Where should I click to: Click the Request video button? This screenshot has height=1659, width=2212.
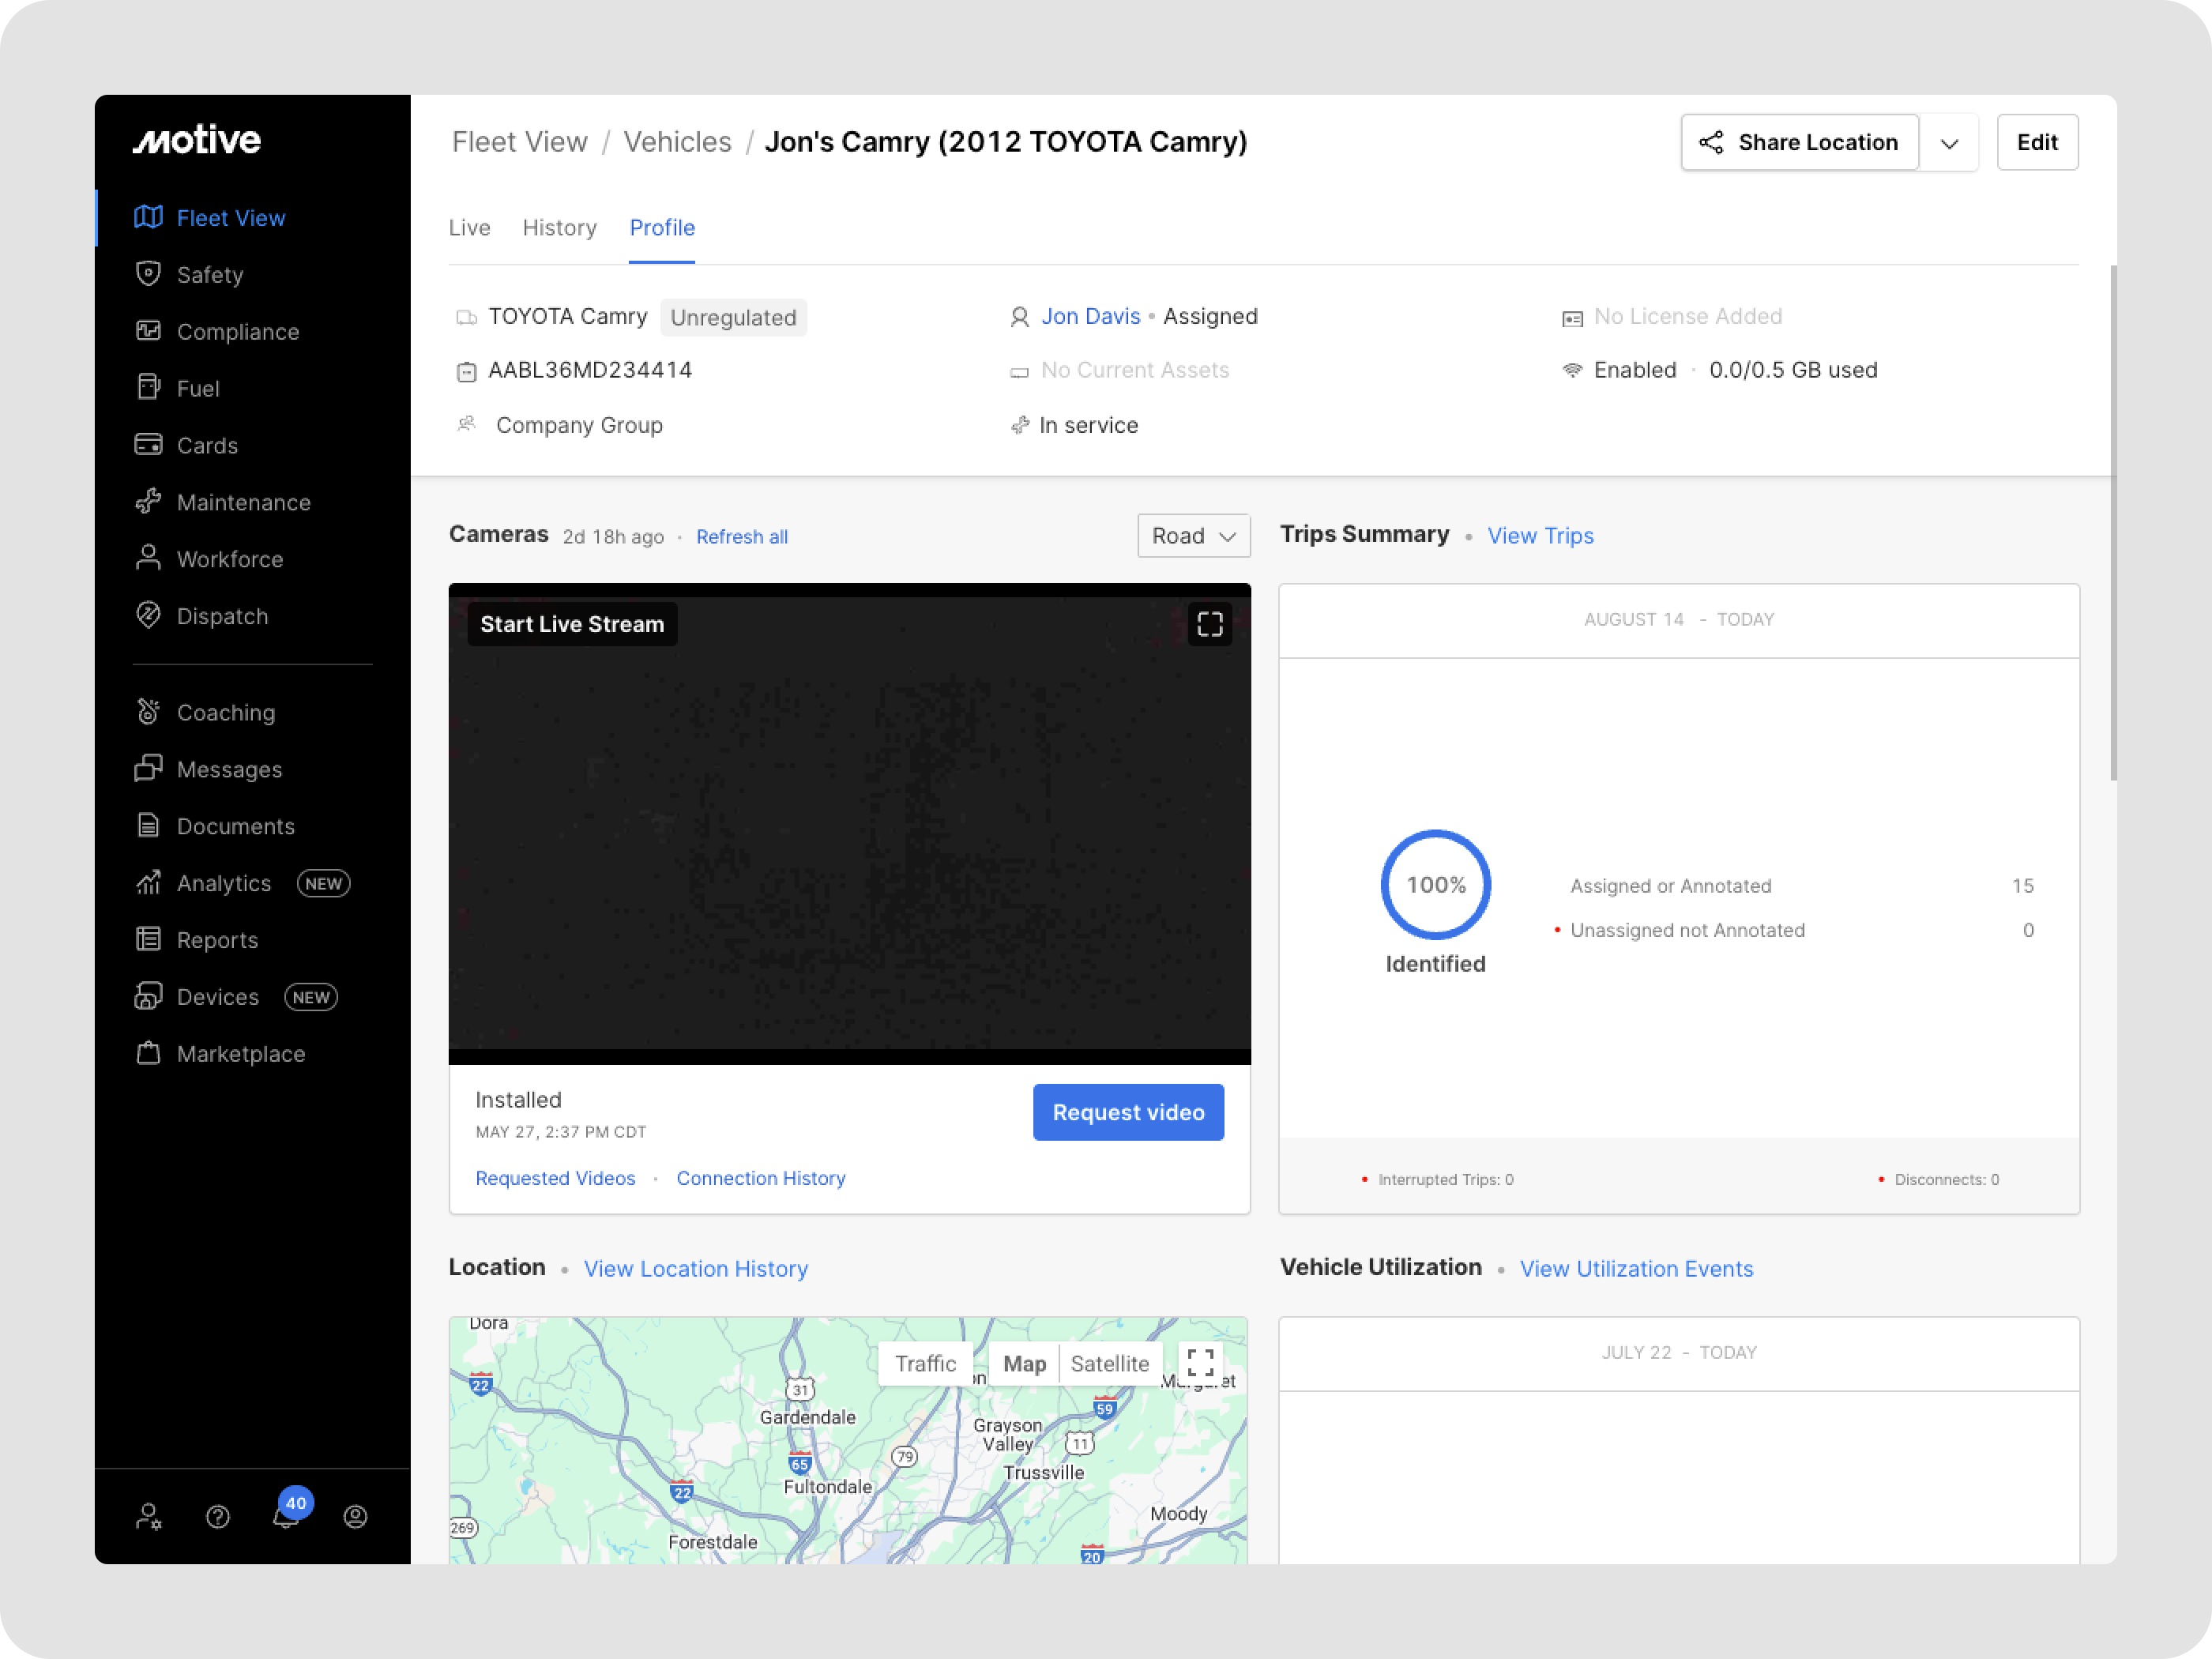(1128, 1112)
